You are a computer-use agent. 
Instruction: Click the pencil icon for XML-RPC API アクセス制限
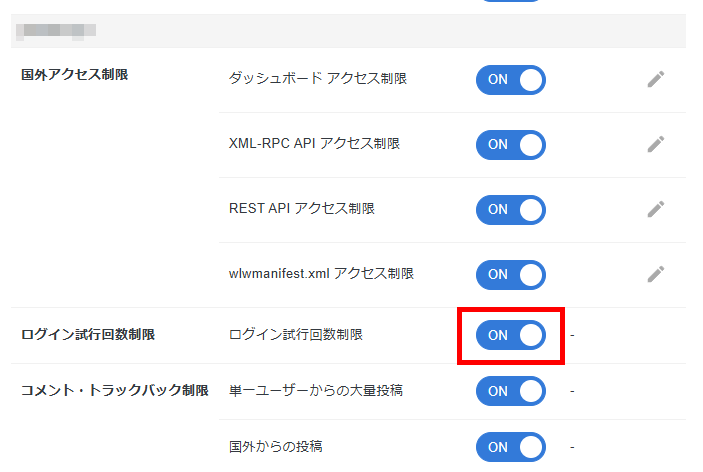655,144
